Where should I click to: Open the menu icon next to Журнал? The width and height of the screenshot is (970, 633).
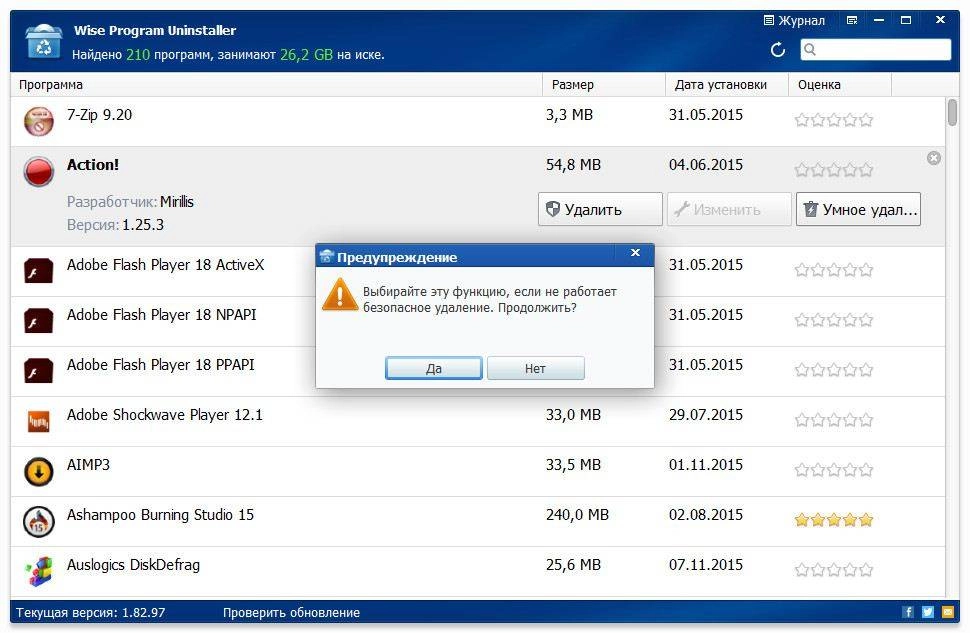pos(852,20)
